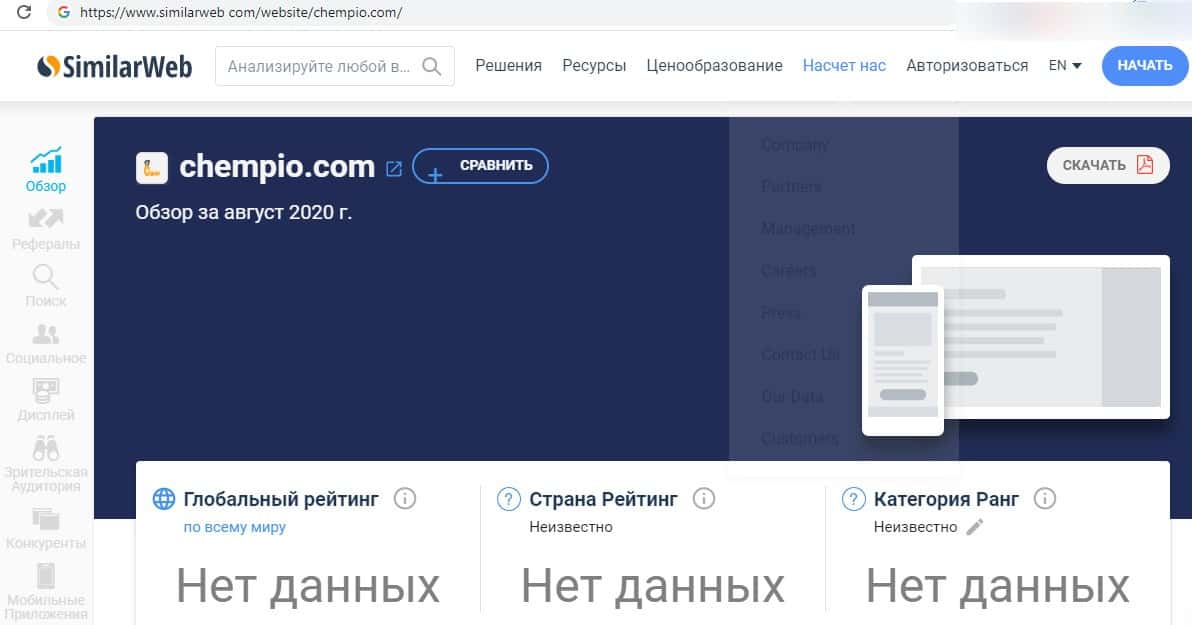Go to Поиск sidebar section
This screenshot has width=1192, height=625.
46,286
